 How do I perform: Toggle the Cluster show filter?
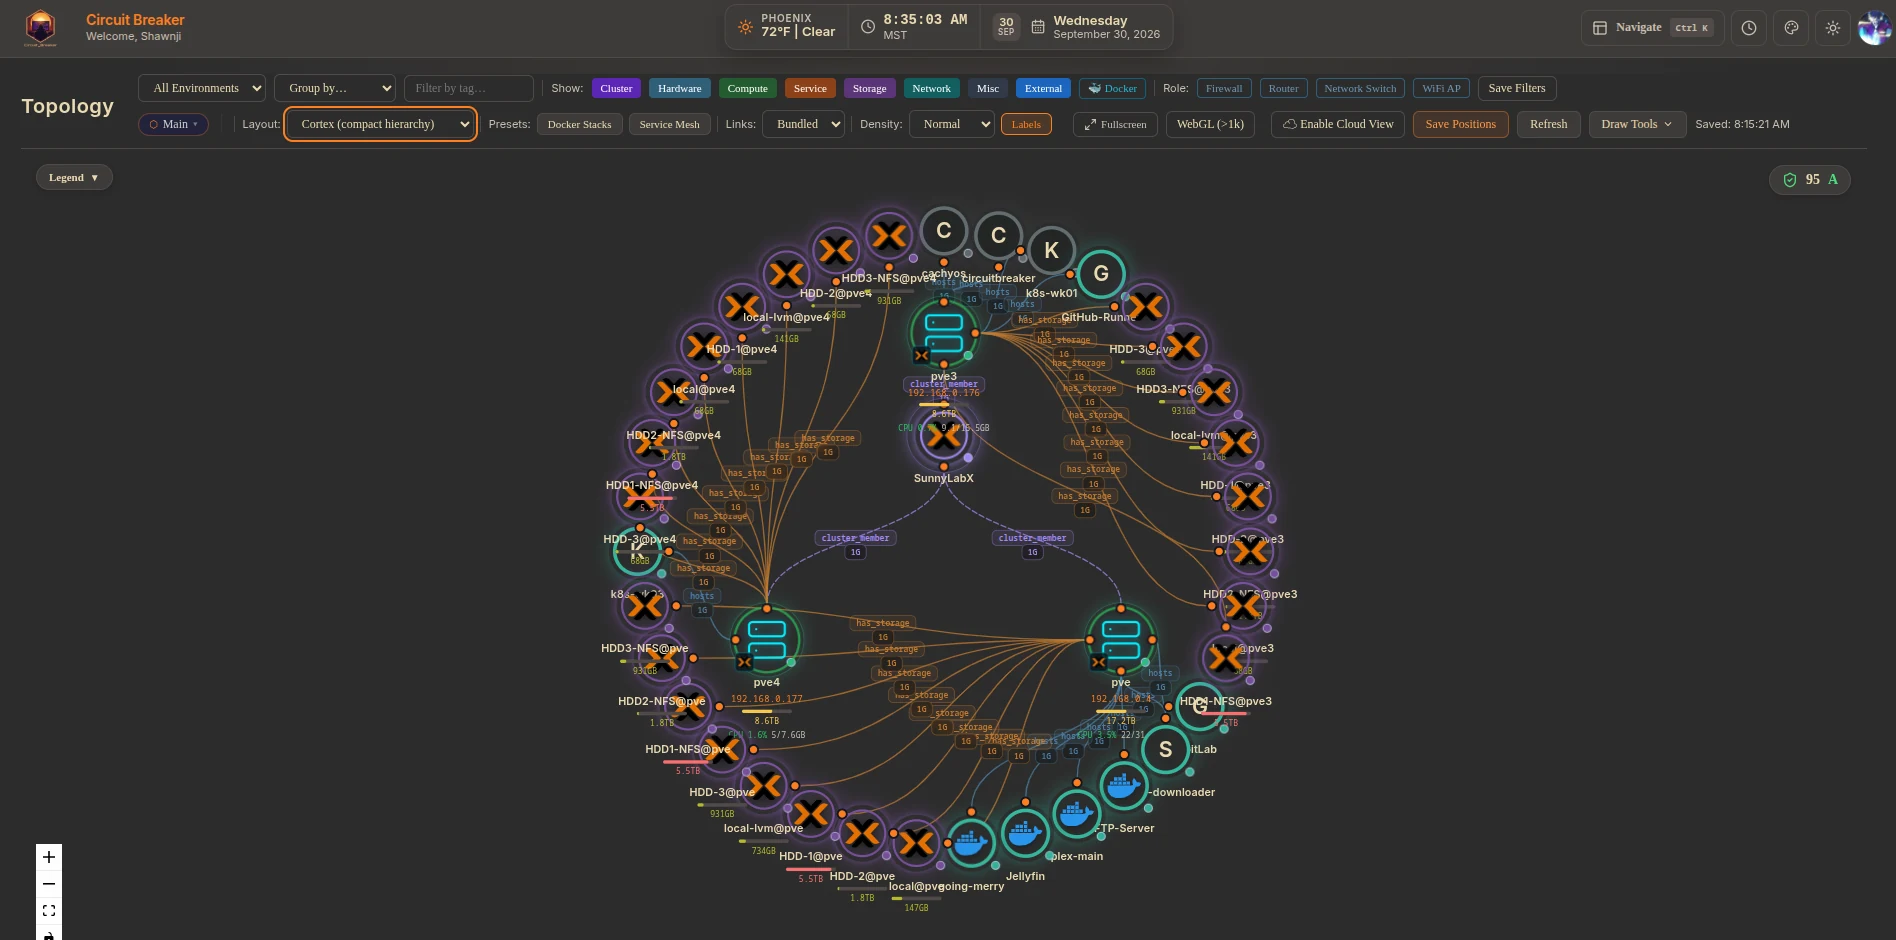[616, 88]
